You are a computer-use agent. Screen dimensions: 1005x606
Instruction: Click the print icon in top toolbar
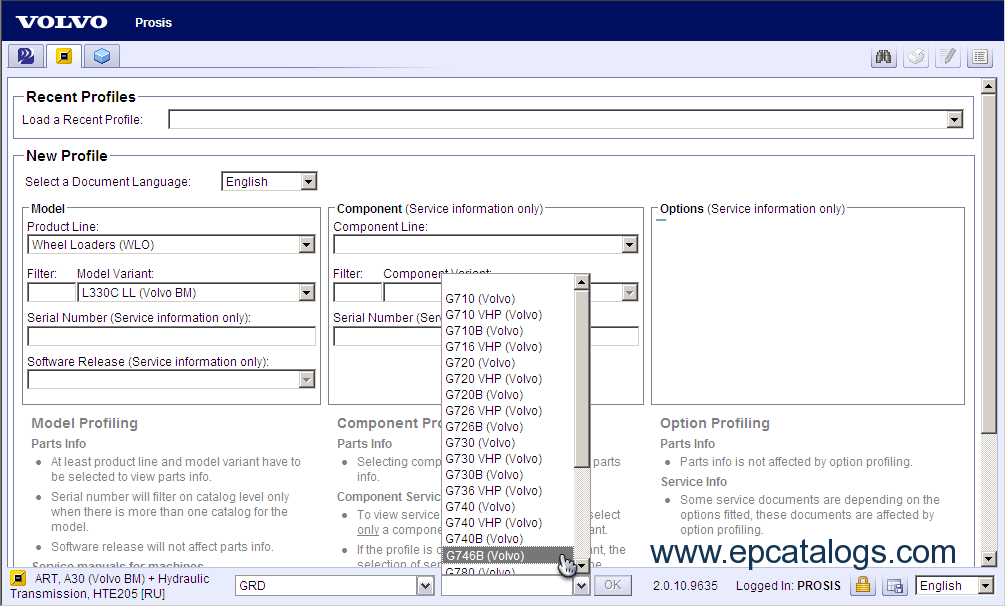915,57
